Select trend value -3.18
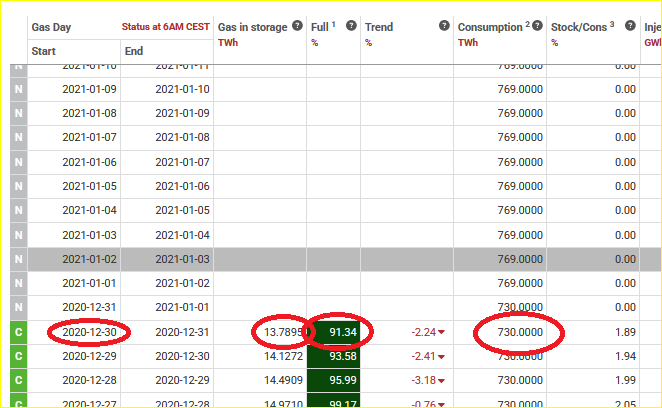662x408 pixels. point(423,380)
